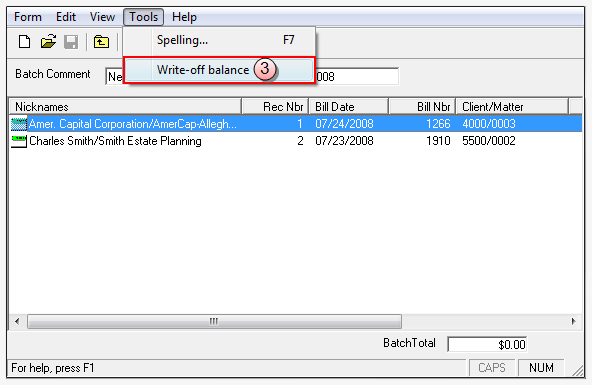Click the BatchTotal $0.00 field
Viewport: 592px width, 385px height.
487,344
